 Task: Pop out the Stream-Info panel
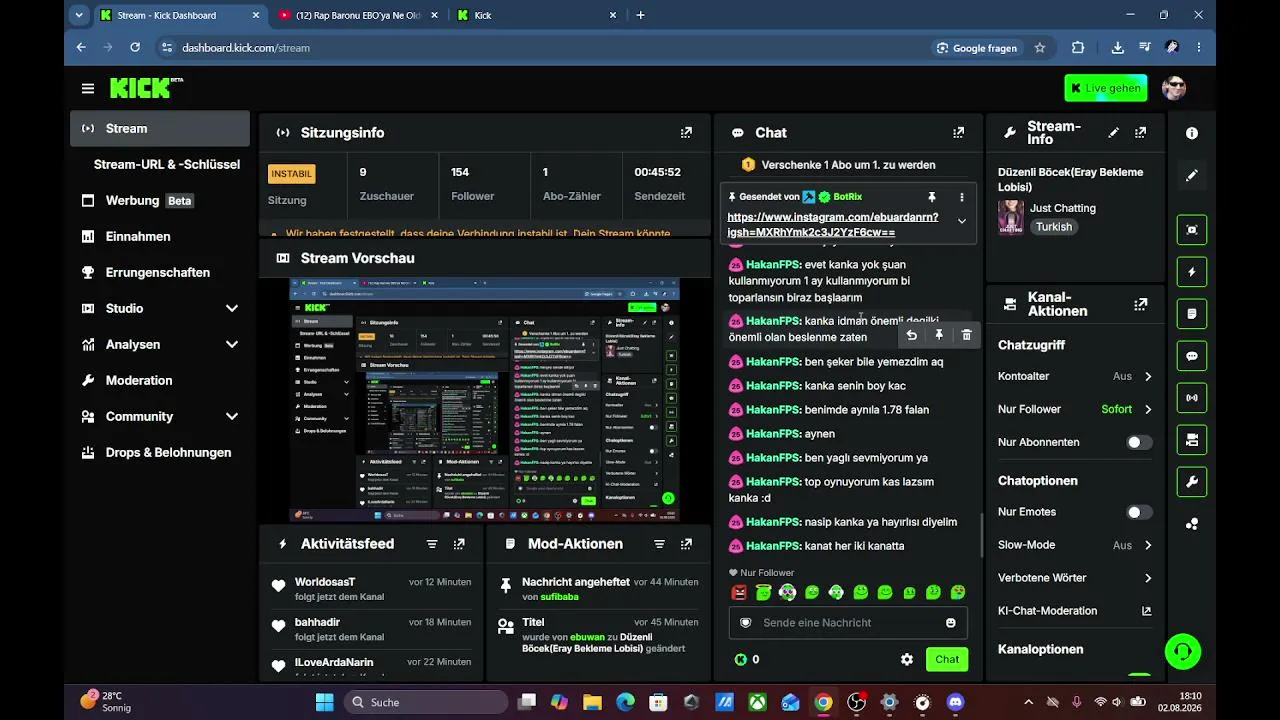[1141, 132]
